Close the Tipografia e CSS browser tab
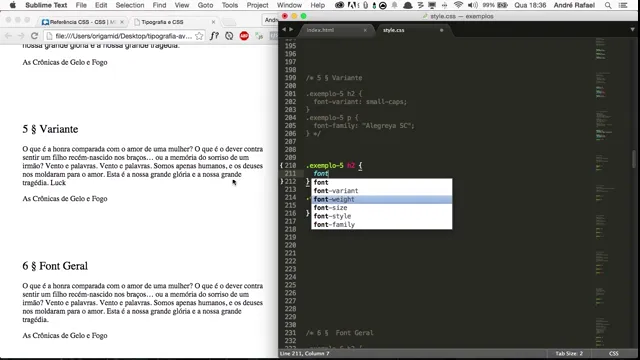Viewport: 640px width, 360px height. click(x=213, y=22)
